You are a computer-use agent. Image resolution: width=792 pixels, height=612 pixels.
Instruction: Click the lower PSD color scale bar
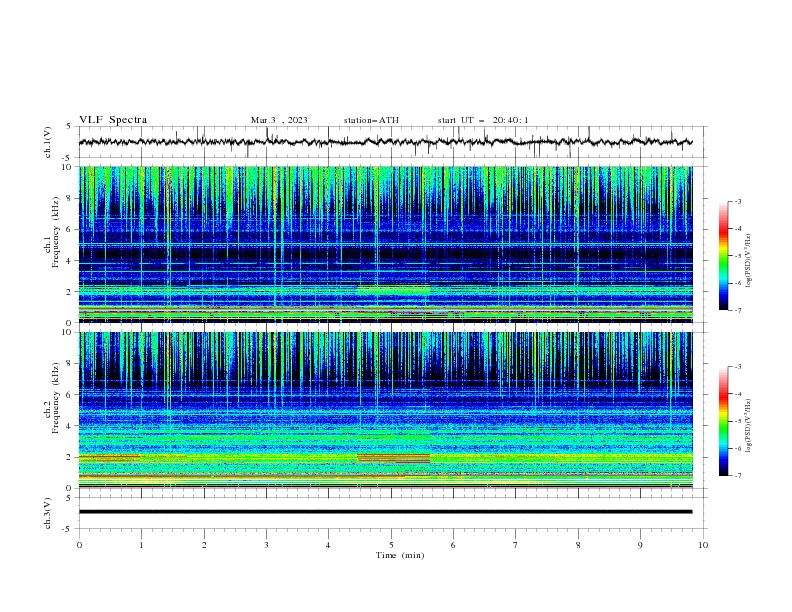[x=723, y=421]
